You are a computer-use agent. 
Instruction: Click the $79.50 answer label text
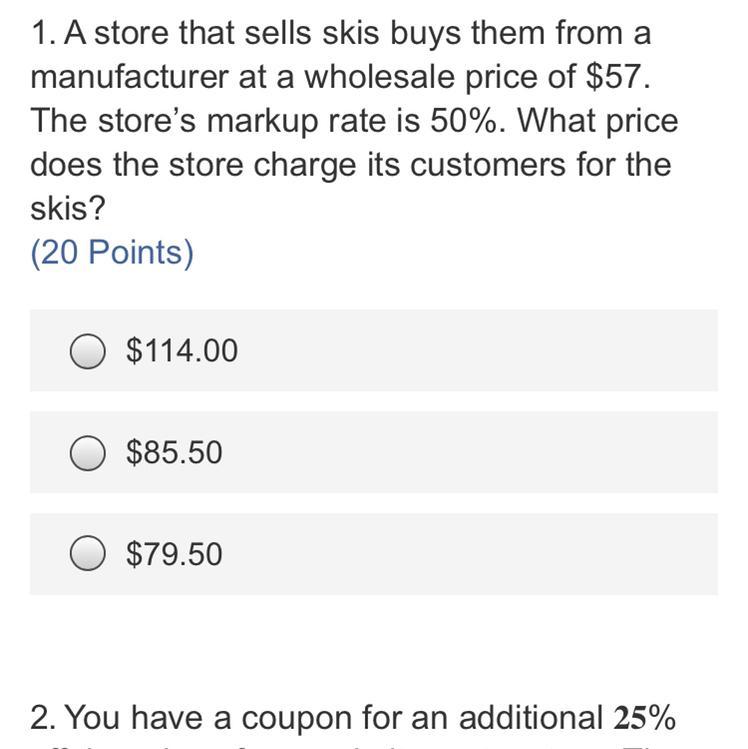pos(174,554)
